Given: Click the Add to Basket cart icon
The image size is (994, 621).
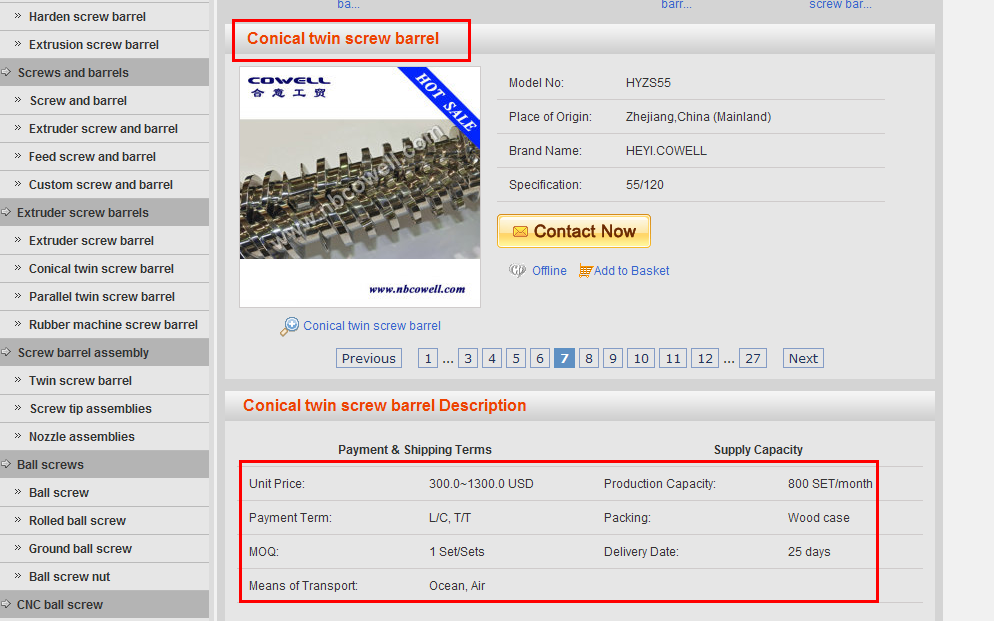Looking at the screenshot, I should click(x=585, y=271).
